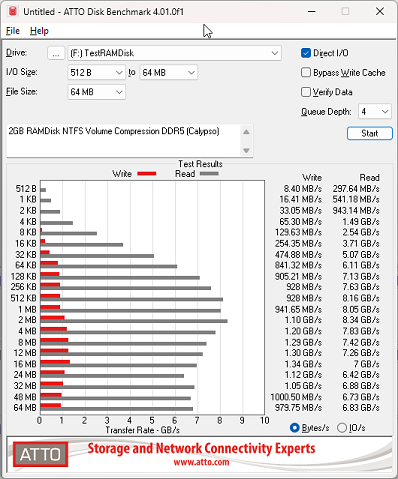Click the ATTO Disk Benchmark title bar icon
The width and height of the screenshot is (398, 479).
tap(12, 11)
